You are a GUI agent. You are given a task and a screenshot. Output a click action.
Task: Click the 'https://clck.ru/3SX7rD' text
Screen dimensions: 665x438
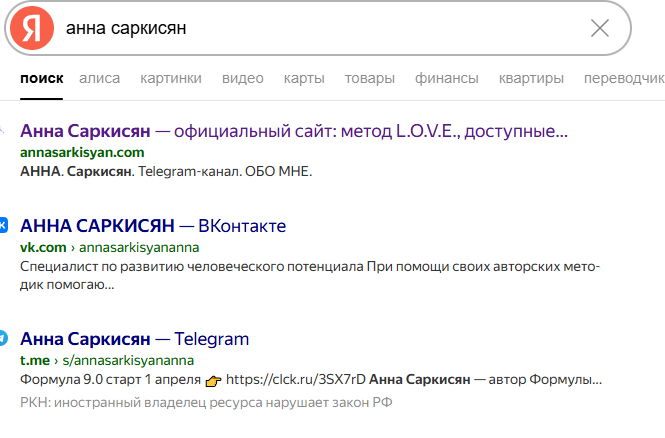(x=296, y=379)
